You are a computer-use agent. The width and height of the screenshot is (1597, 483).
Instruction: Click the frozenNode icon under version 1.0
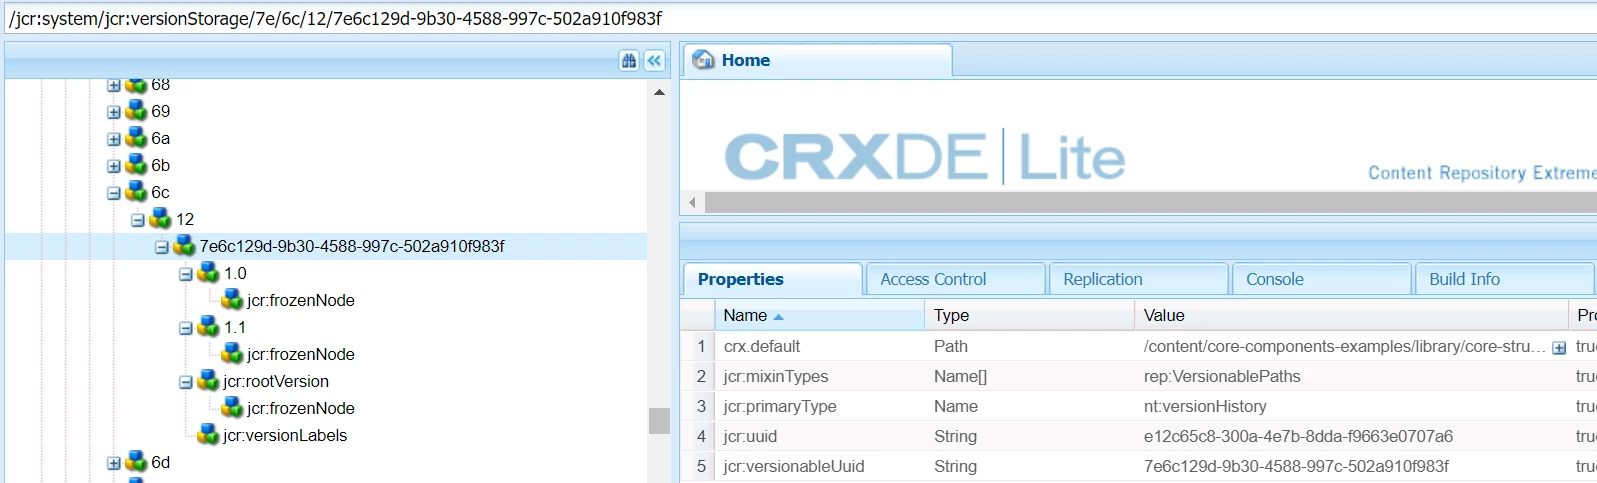[x=232, y=300]
